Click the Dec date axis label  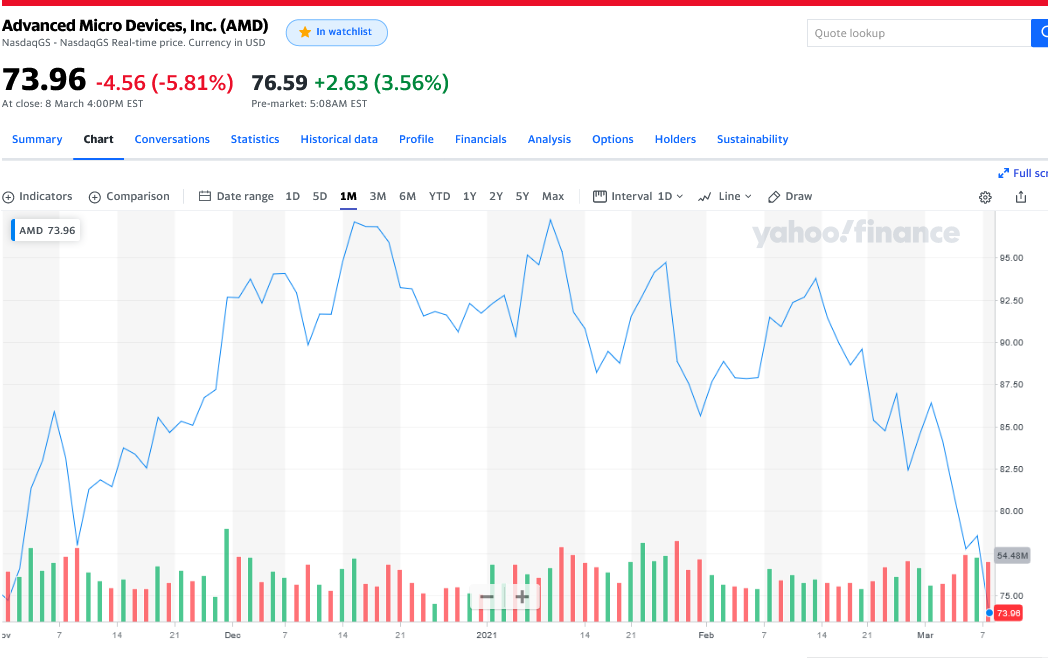tap(233, 635)
